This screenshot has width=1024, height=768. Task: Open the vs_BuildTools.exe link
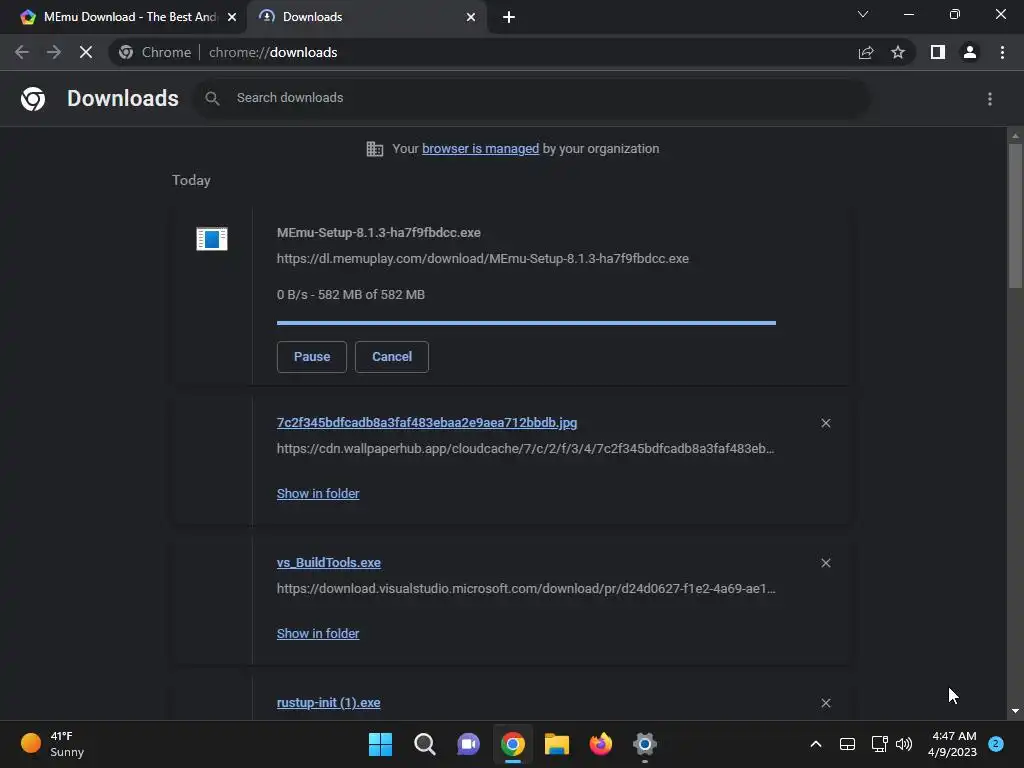click(328, 562)
